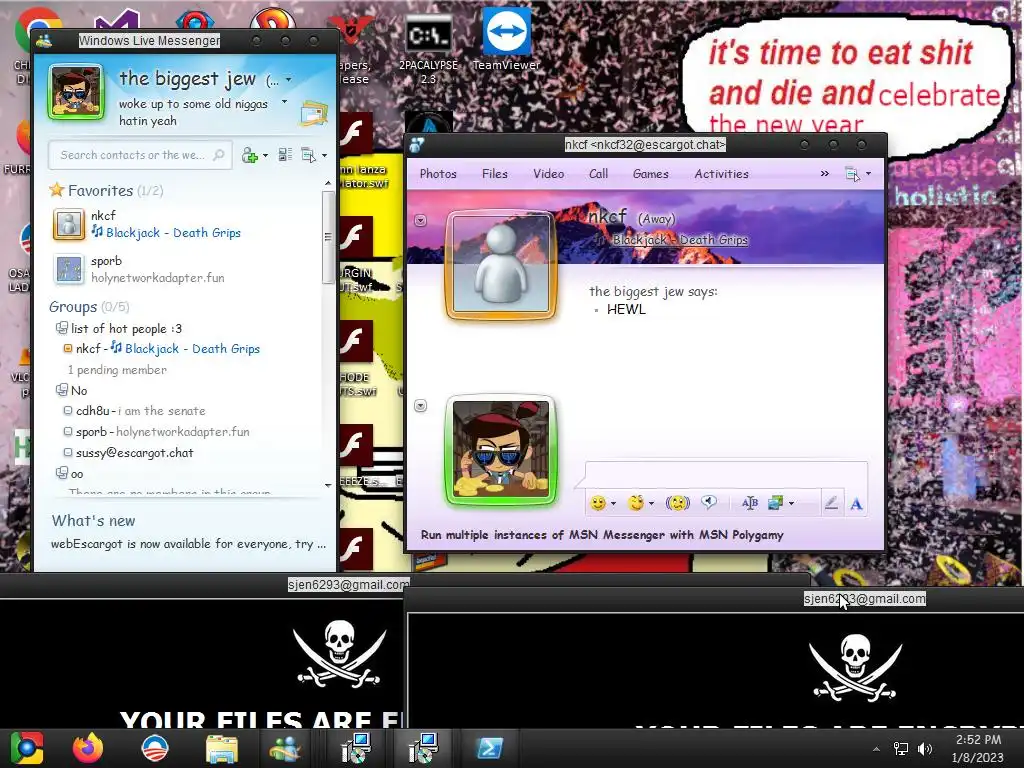The width and height of the screenshot is (1024, 768).
Task: Open the personal message dropdown arrow
Action: click(x=284, y=101)
